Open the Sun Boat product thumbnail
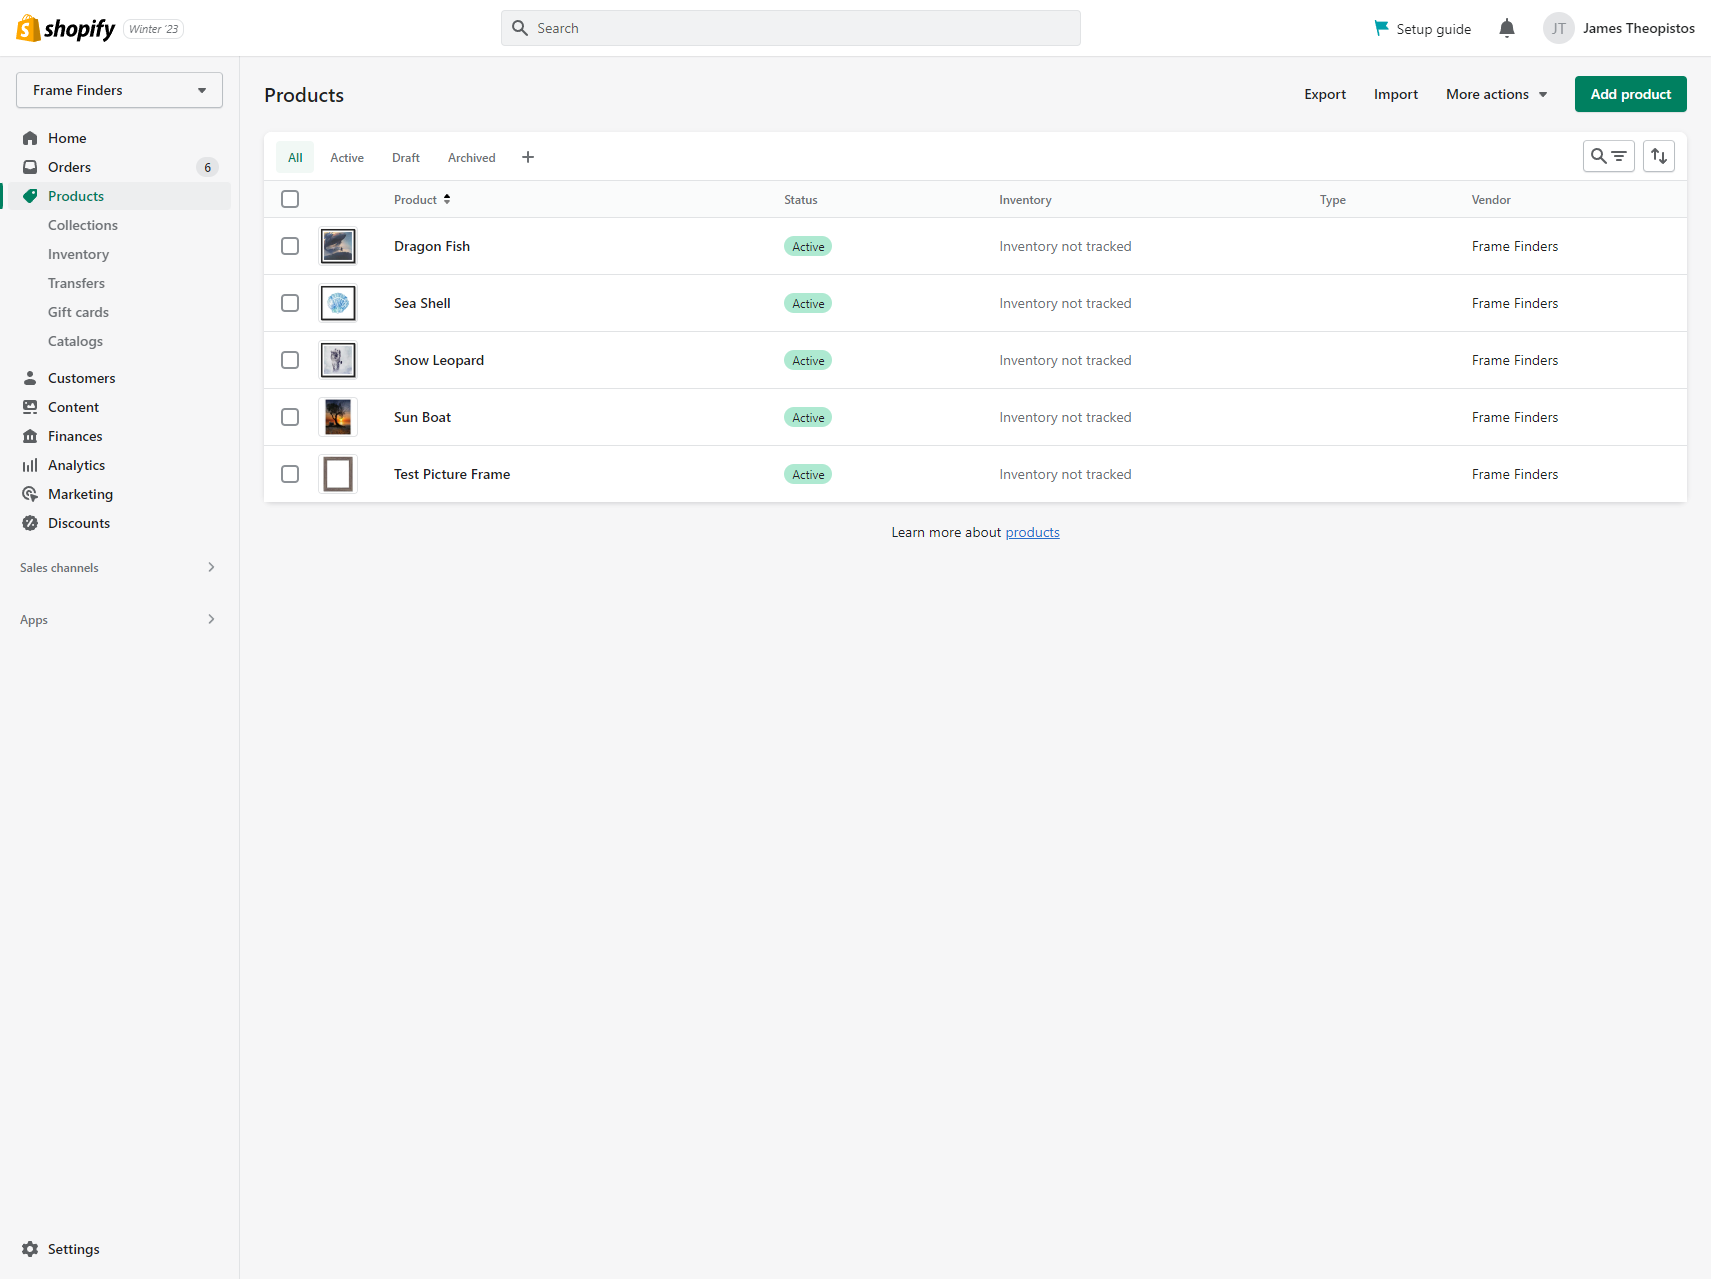Screen dimensions: 1711x1279 pos(338,417)
